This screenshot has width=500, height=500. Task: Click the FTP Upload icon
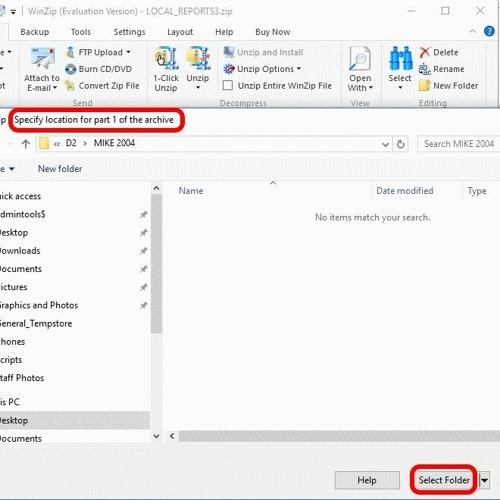coord(70,52)
